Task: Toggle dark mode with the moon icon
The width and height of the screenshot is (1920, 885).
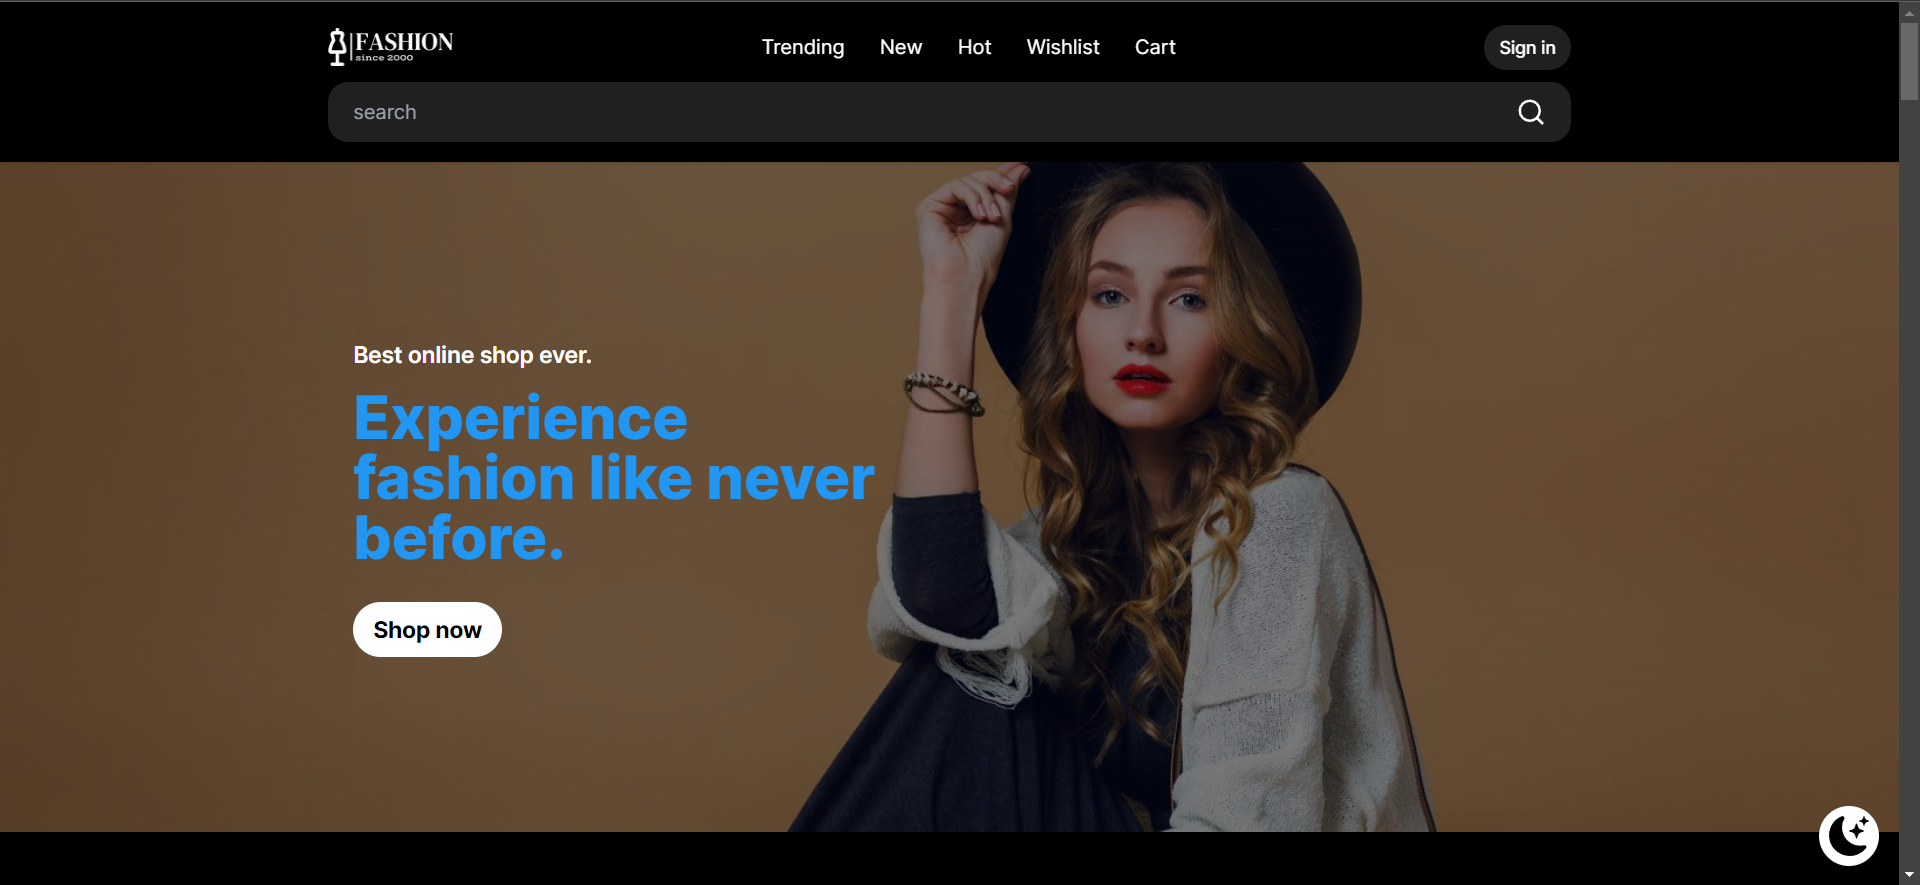Action: tap(1848, 835)
